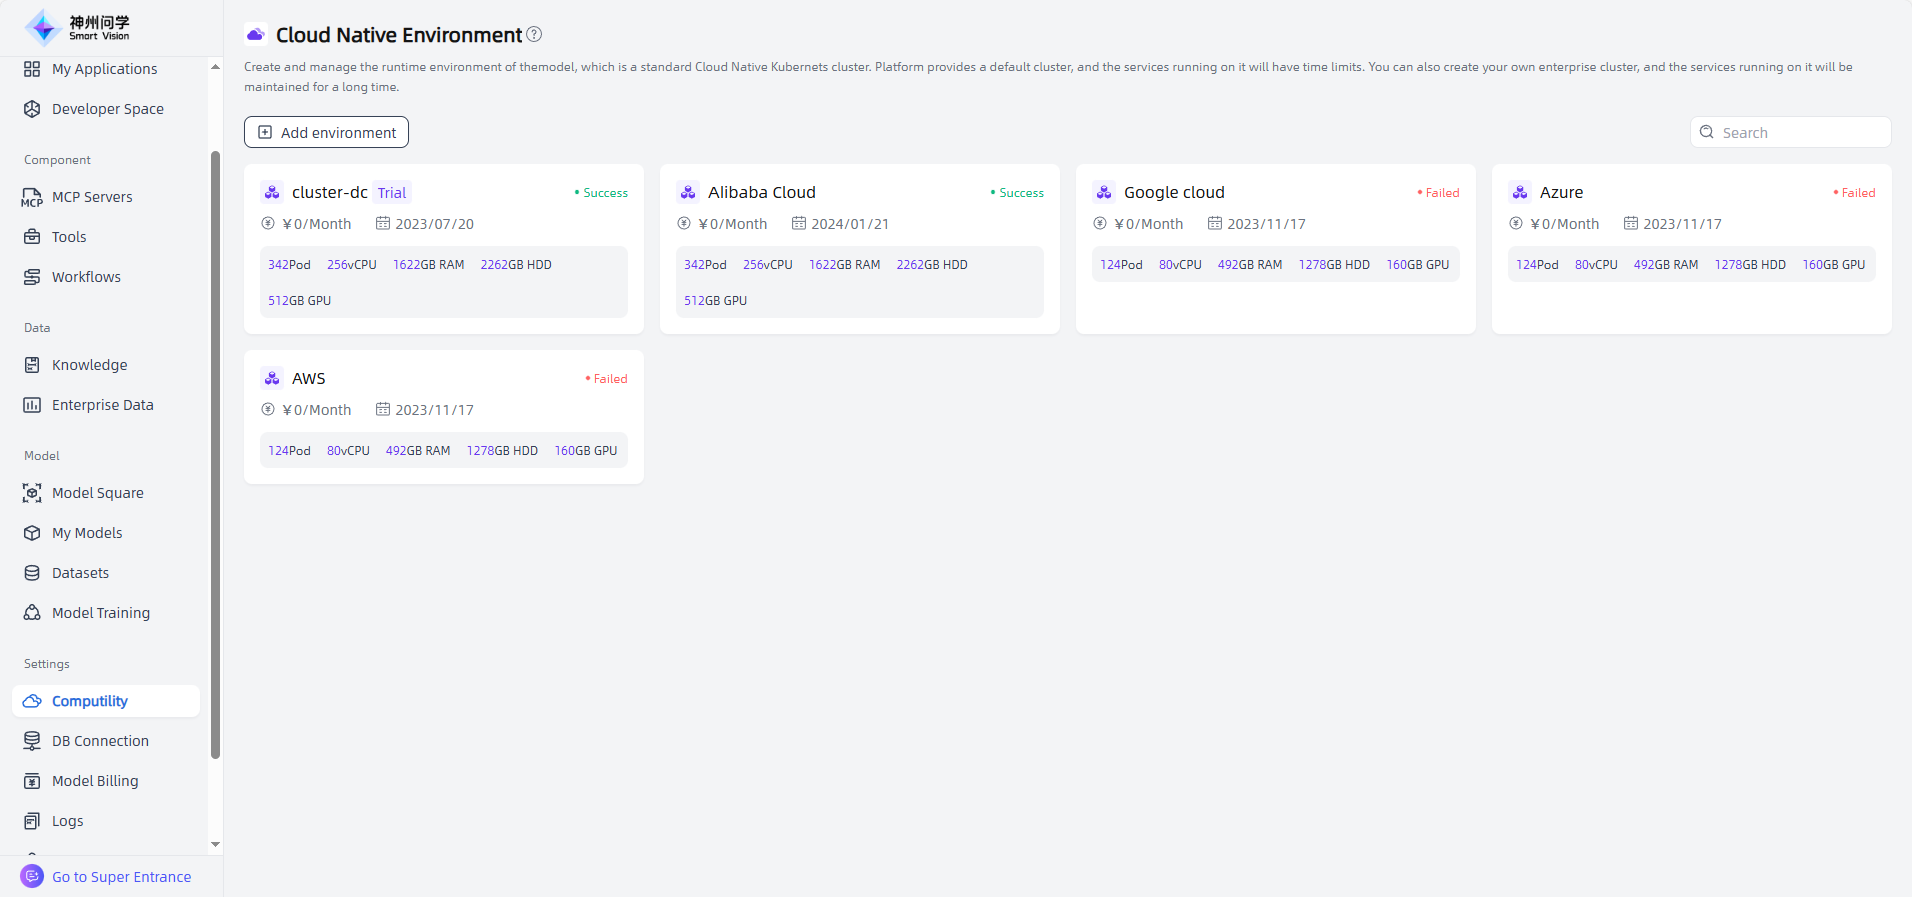Click the Smart Vision logo
Screen dimensions: 1912x897
(78, 27)
